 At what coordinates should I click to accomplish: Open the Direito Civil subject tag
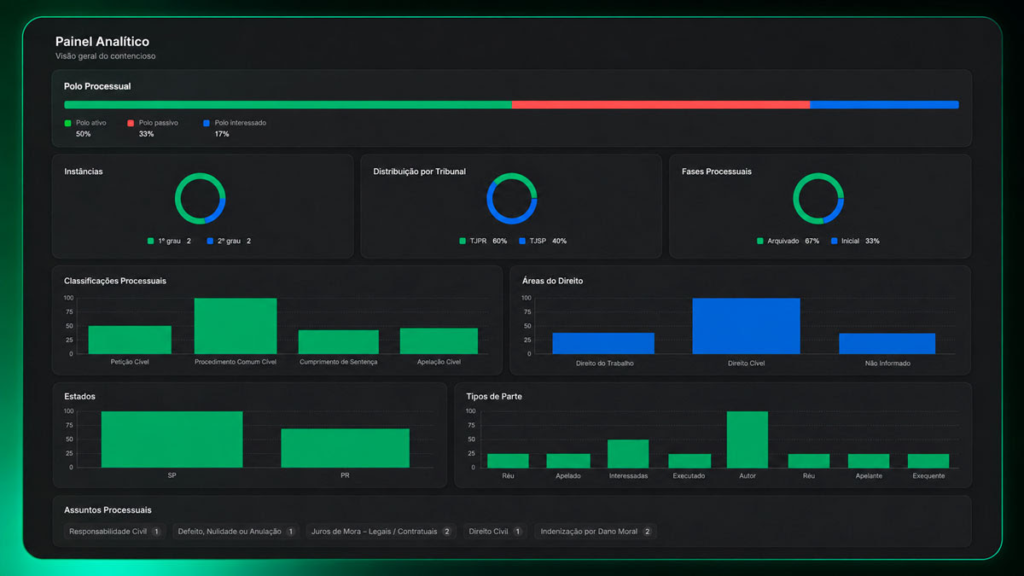[x=495, y=532]
